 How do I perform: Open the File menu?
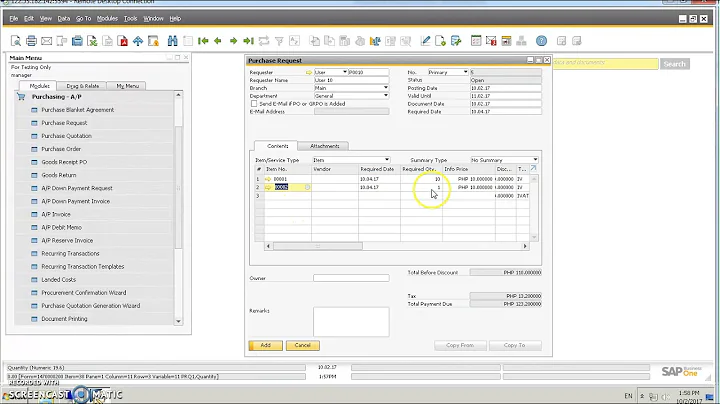point(14,19)
